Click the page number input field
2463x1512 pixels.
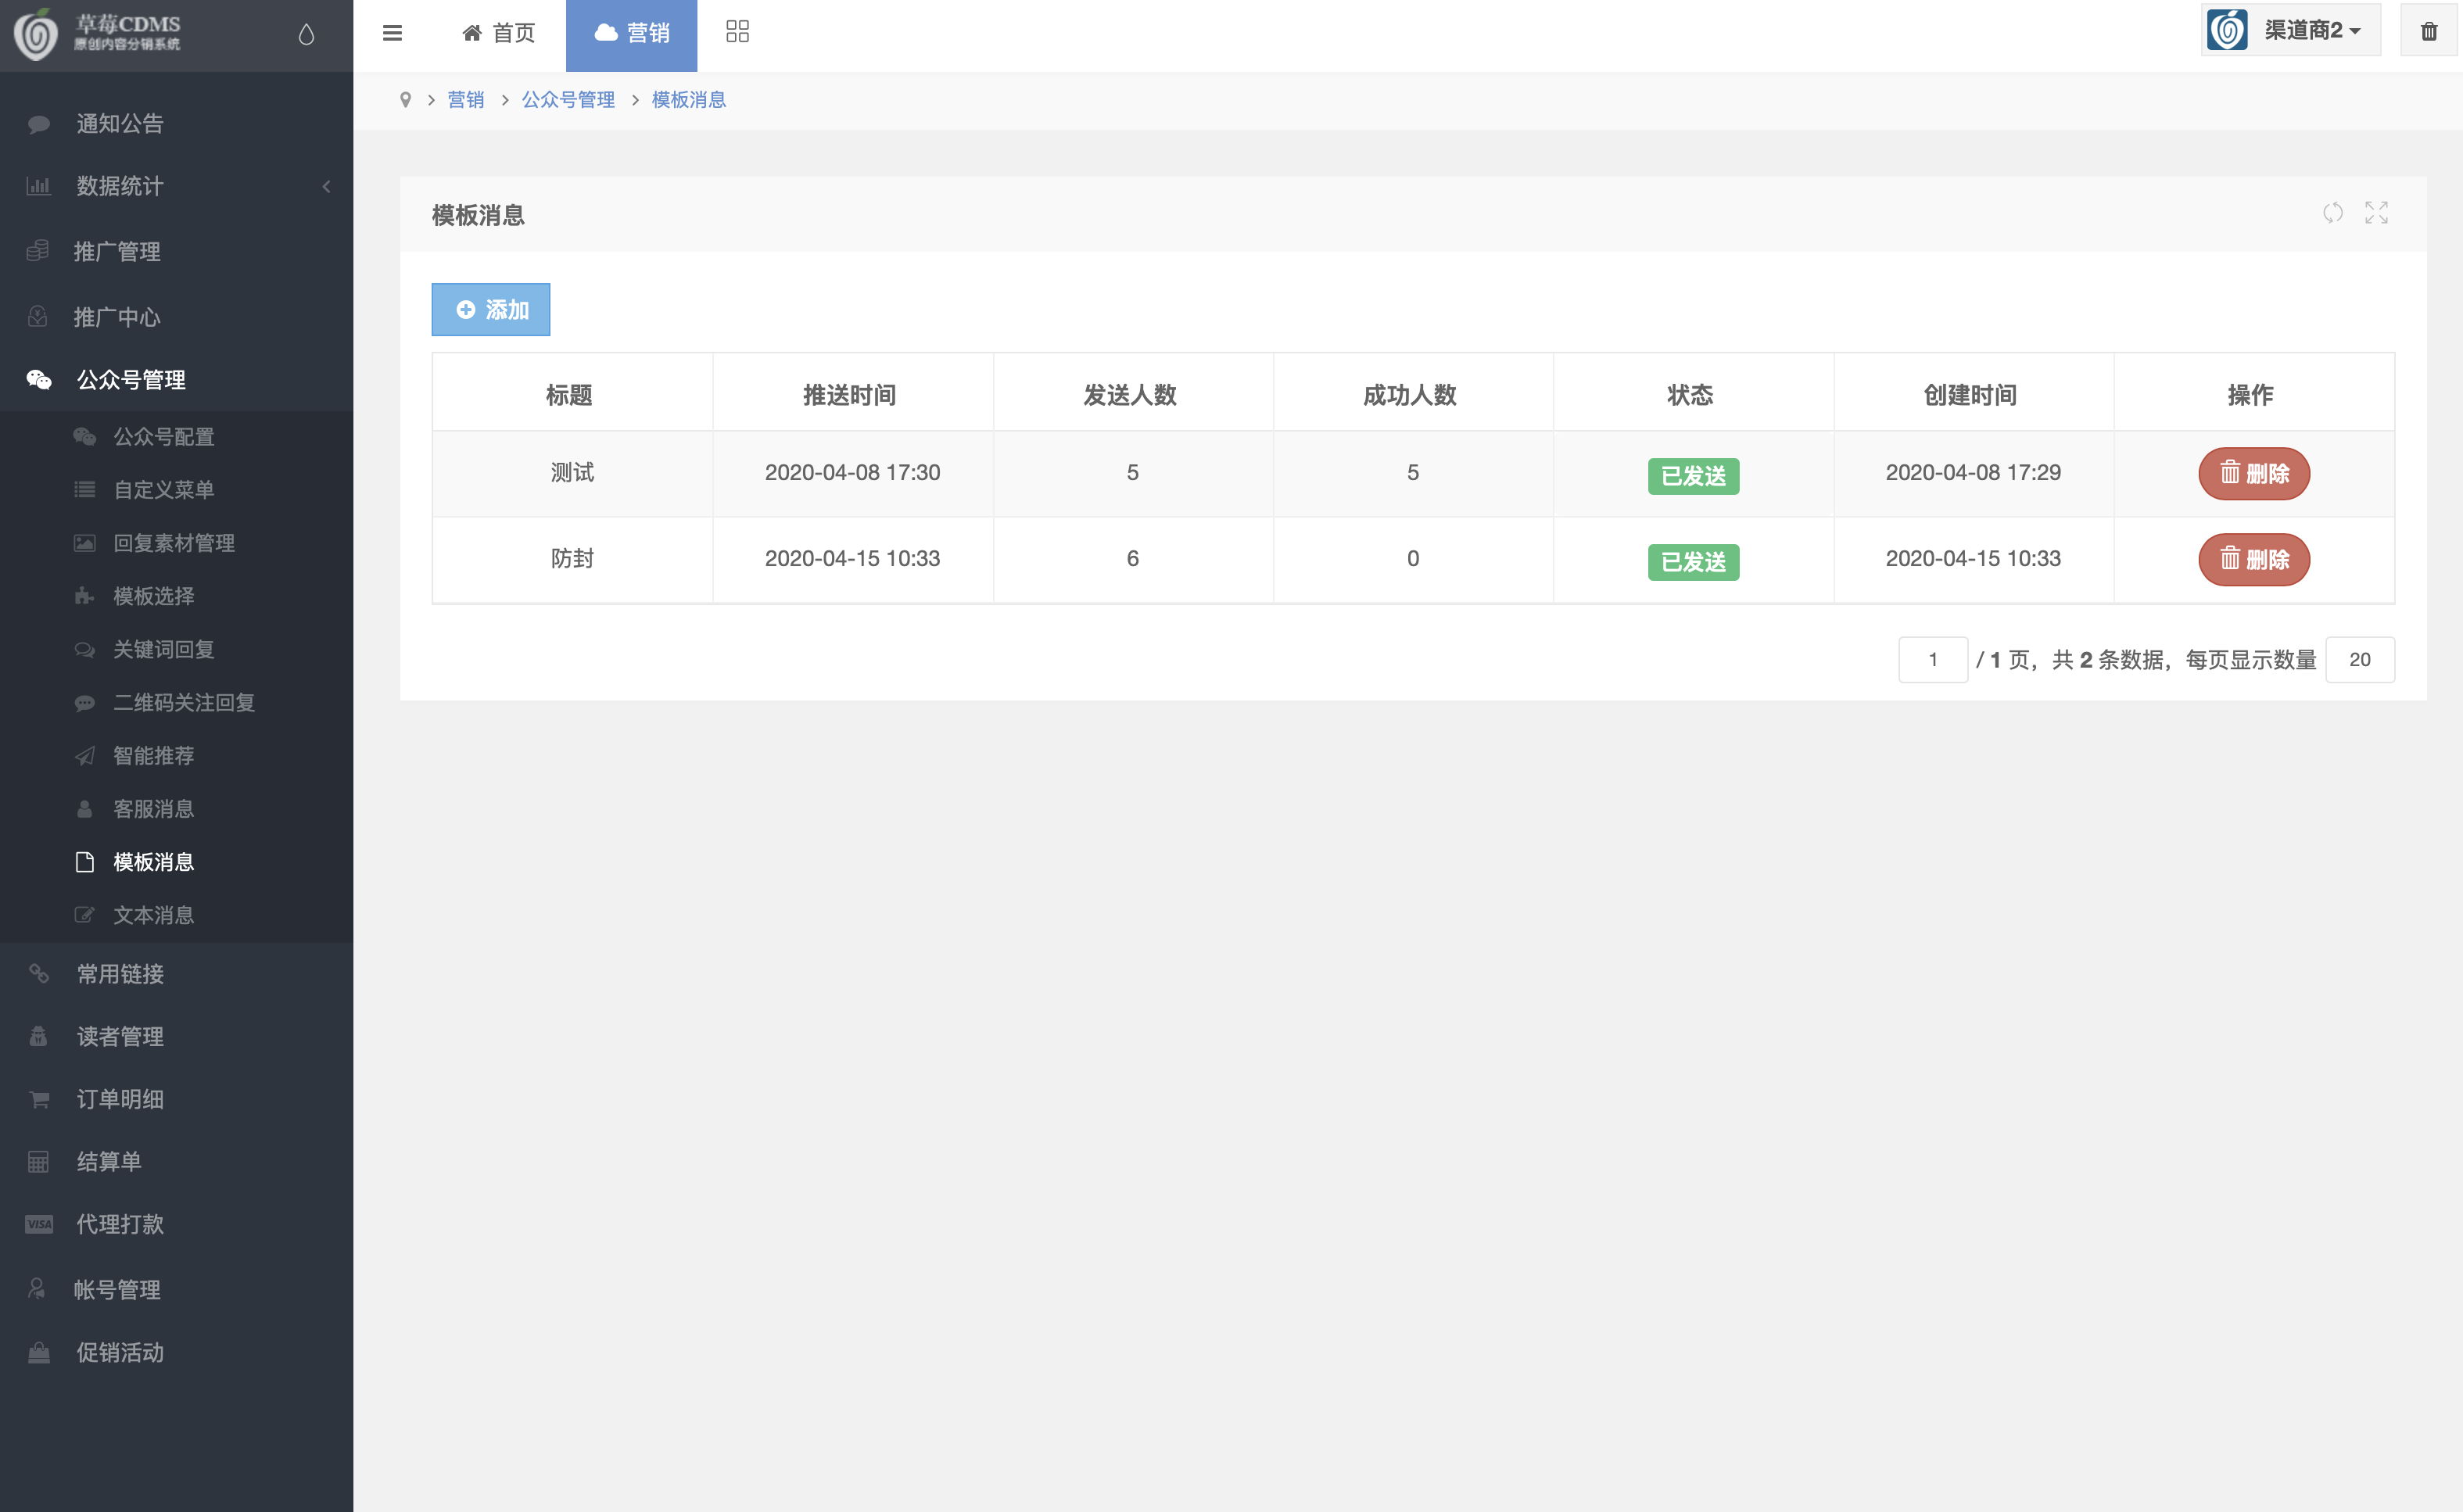click(1933, 660)
